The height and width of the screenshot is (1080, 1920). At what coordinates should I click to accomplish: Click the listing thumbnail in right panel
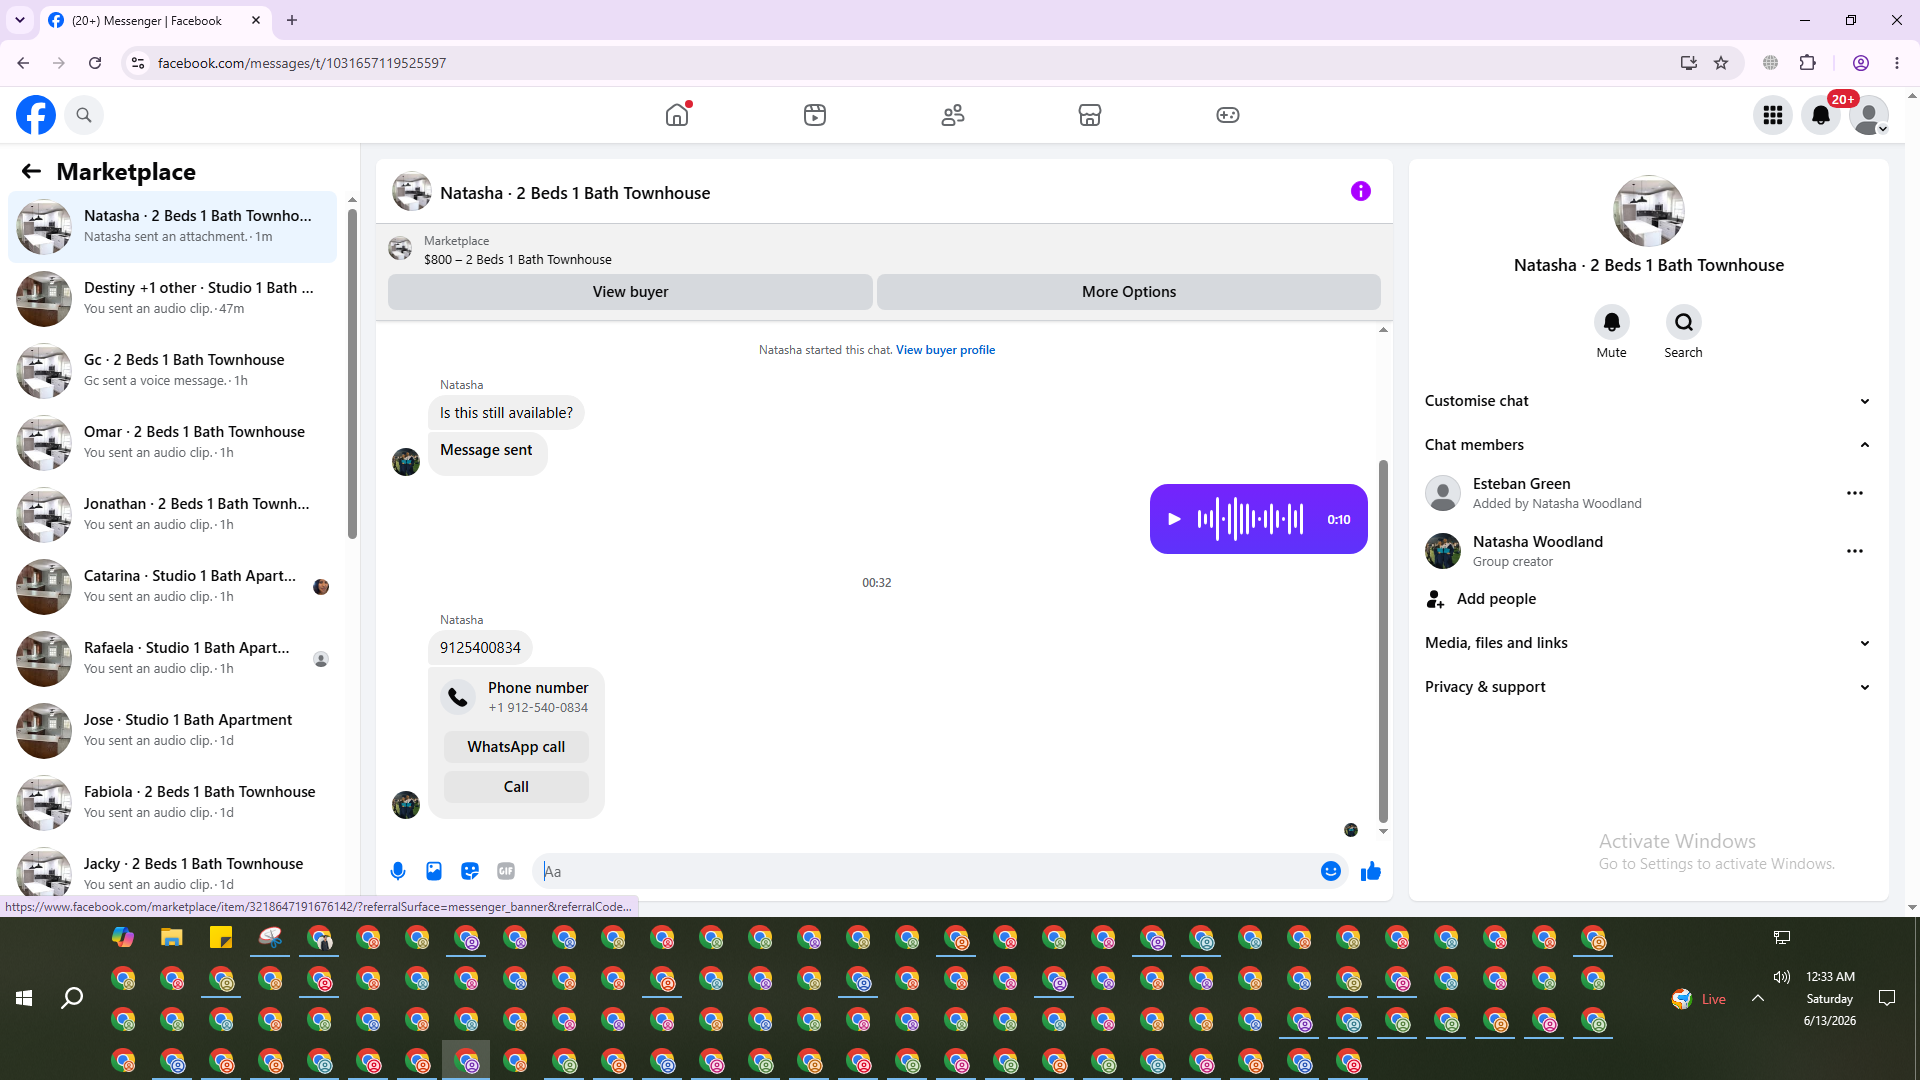[1649, 211]
